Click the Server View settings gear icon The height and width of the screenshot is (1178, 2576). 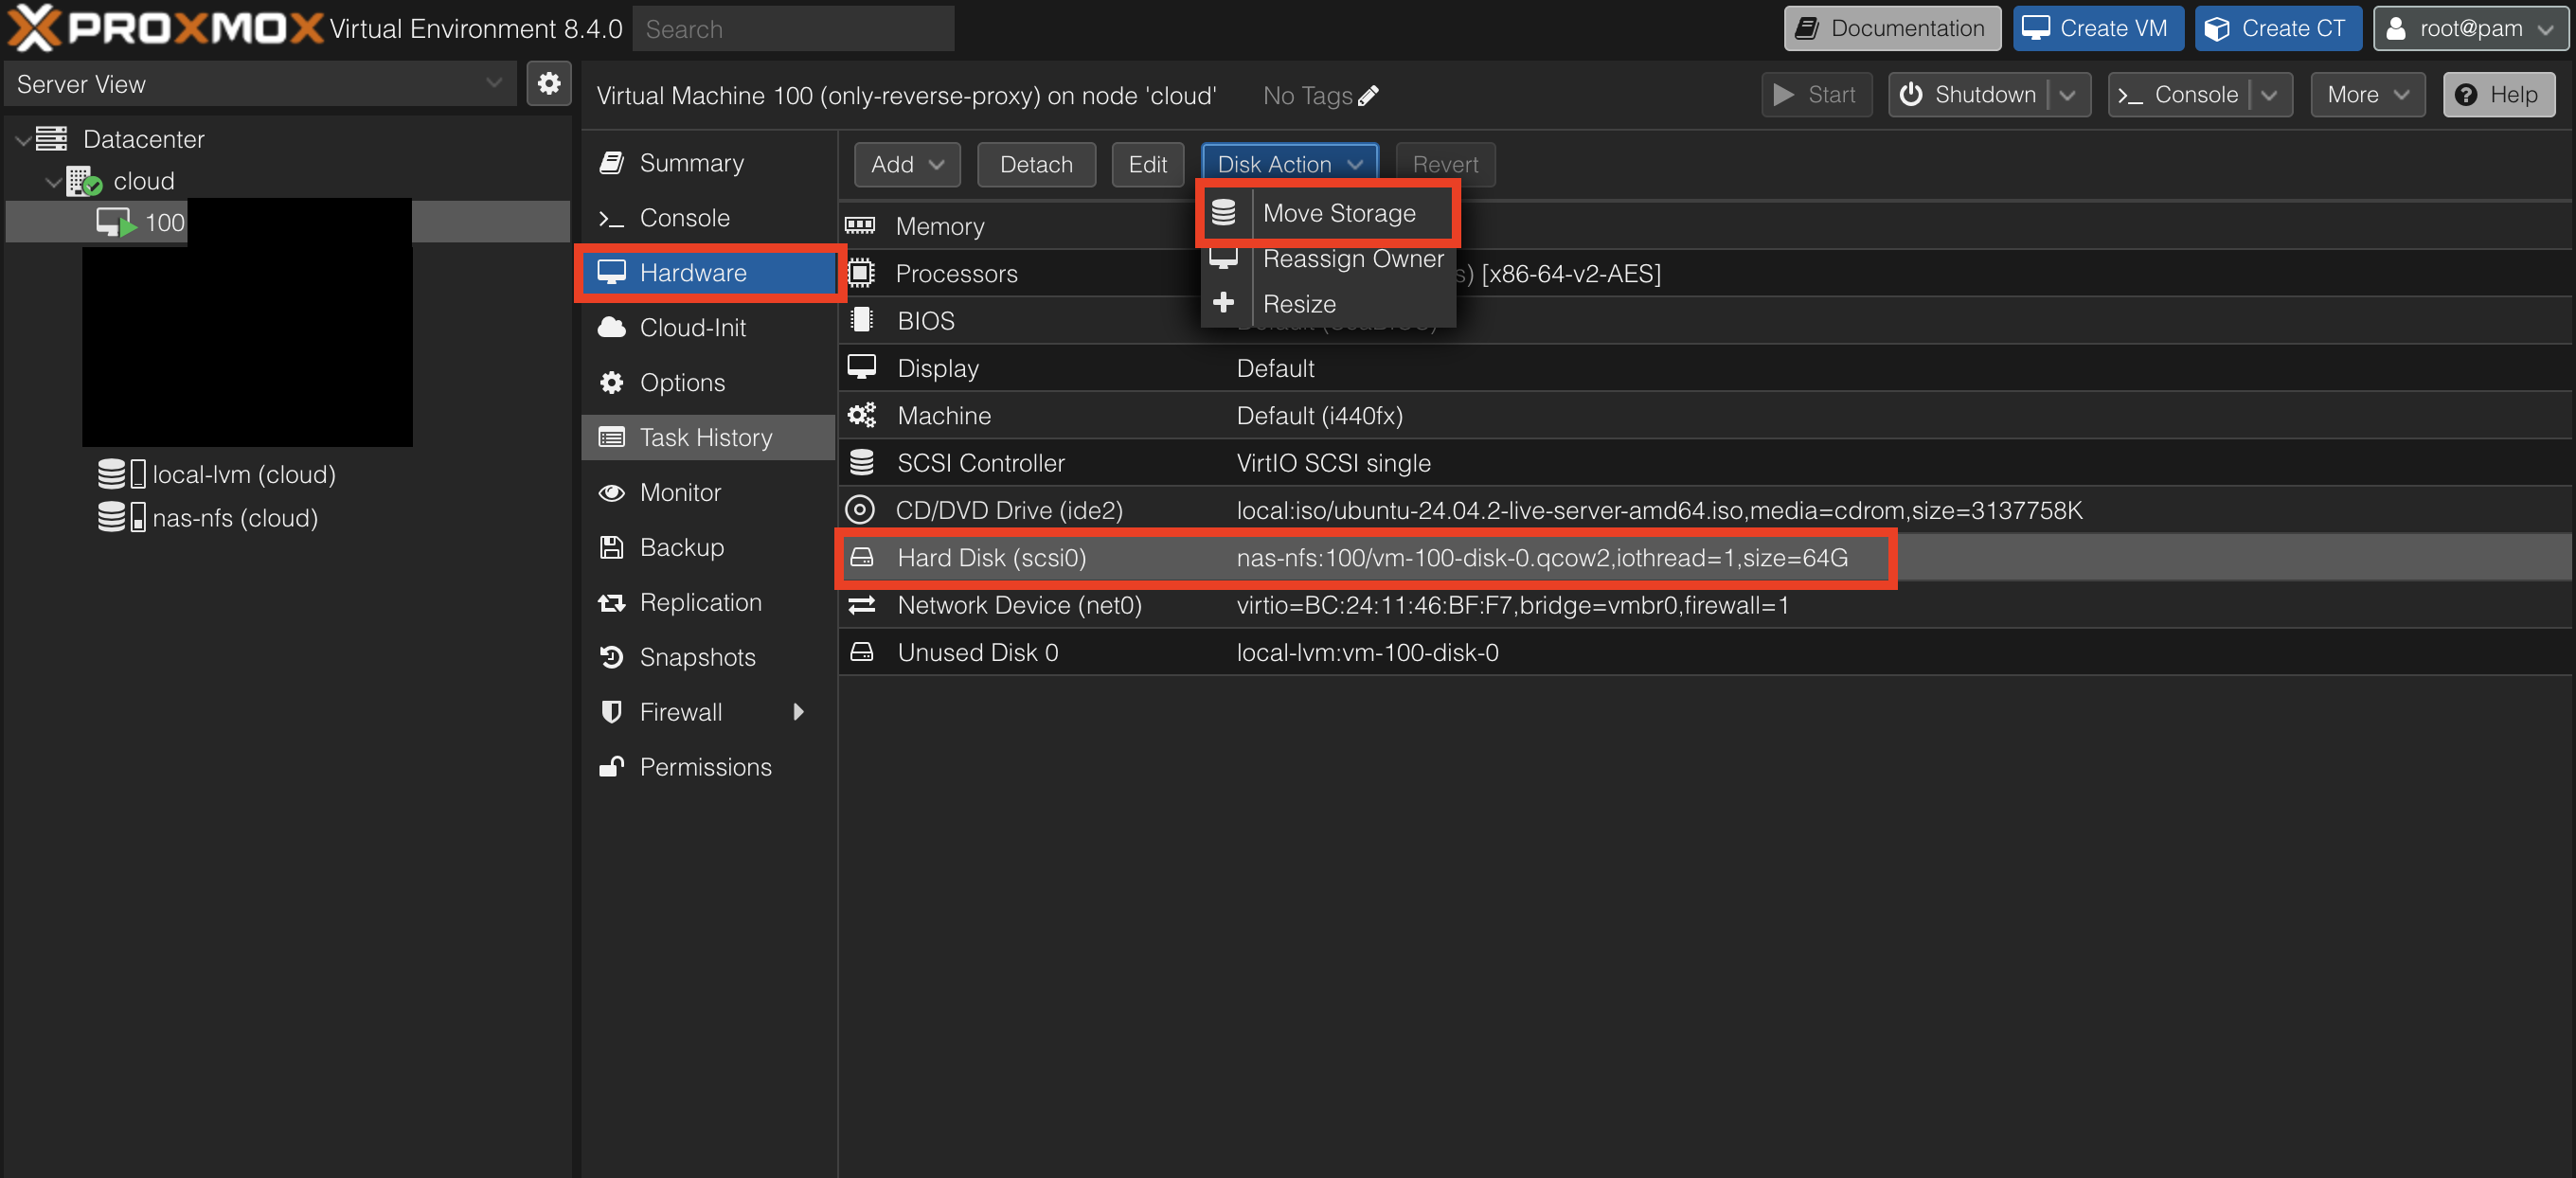click(x=549, y=84)
